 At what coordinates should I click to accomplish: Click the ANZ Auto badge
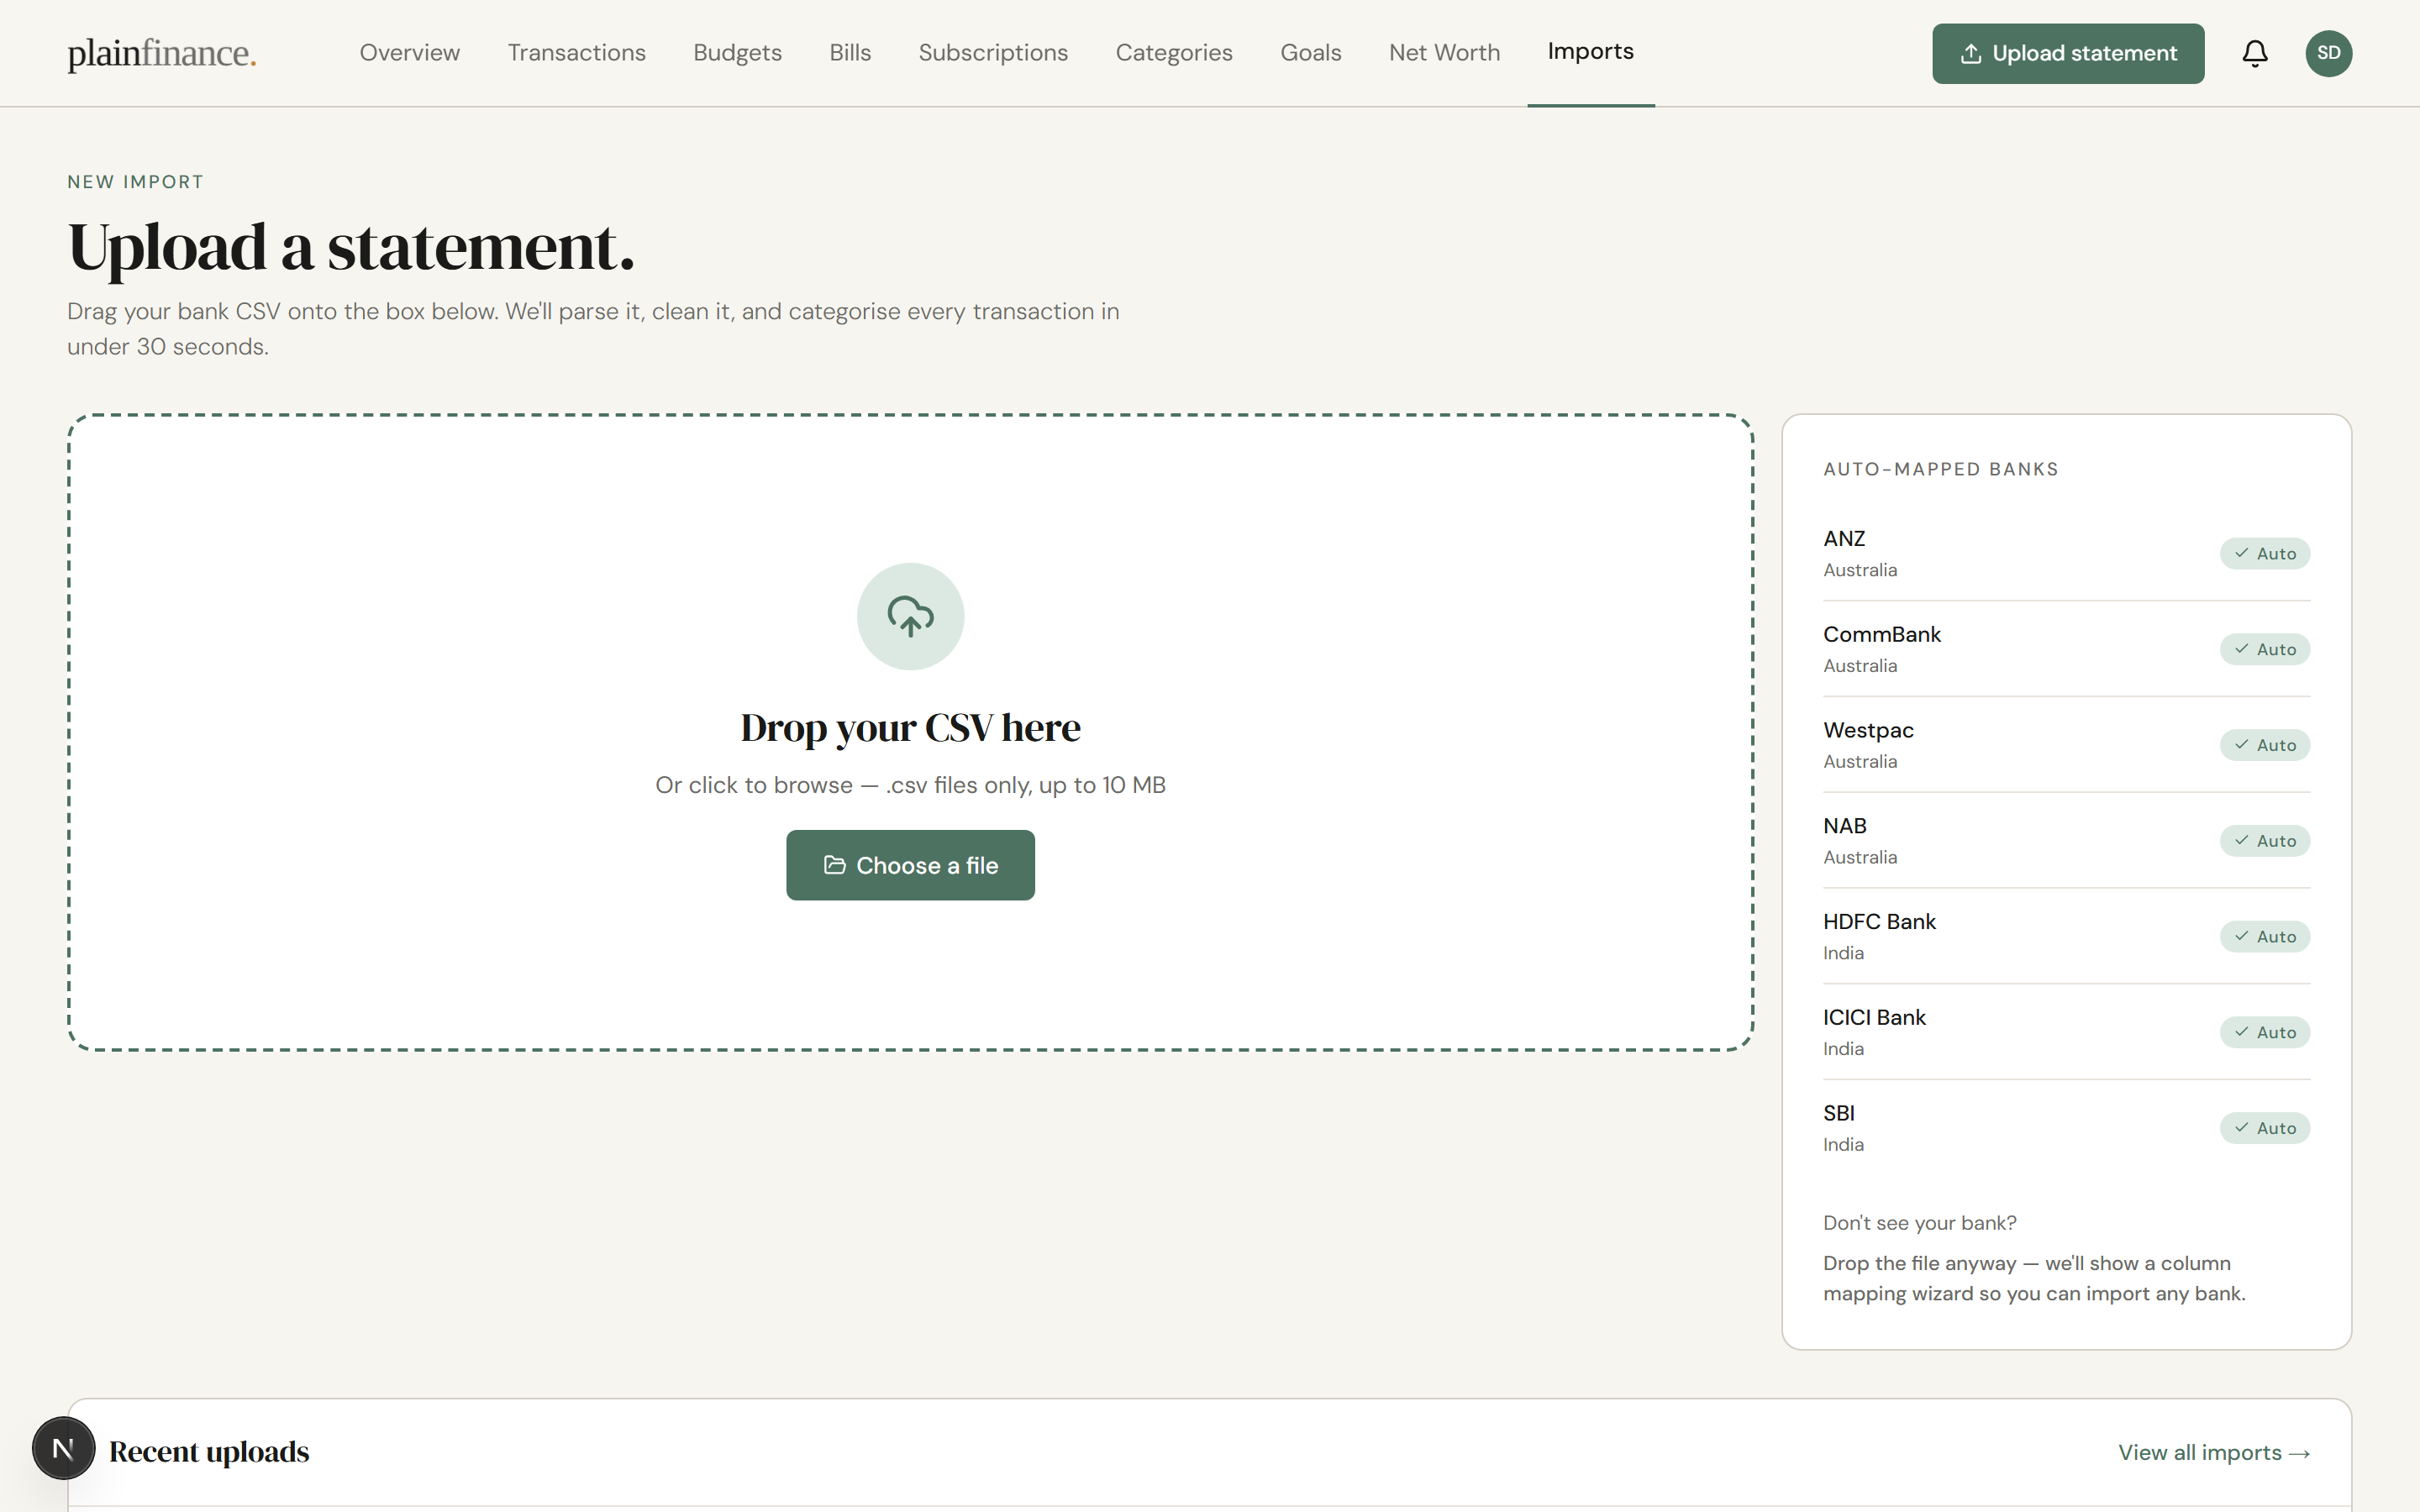(x=2265, y=553)
